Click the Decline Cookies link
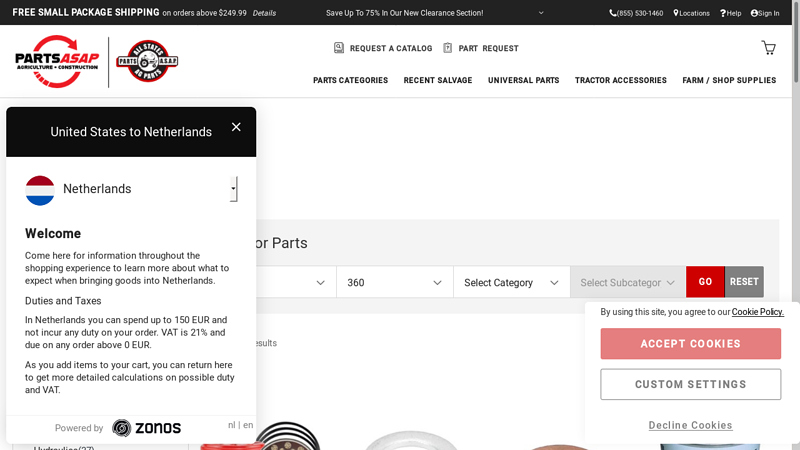 [690, 425]
